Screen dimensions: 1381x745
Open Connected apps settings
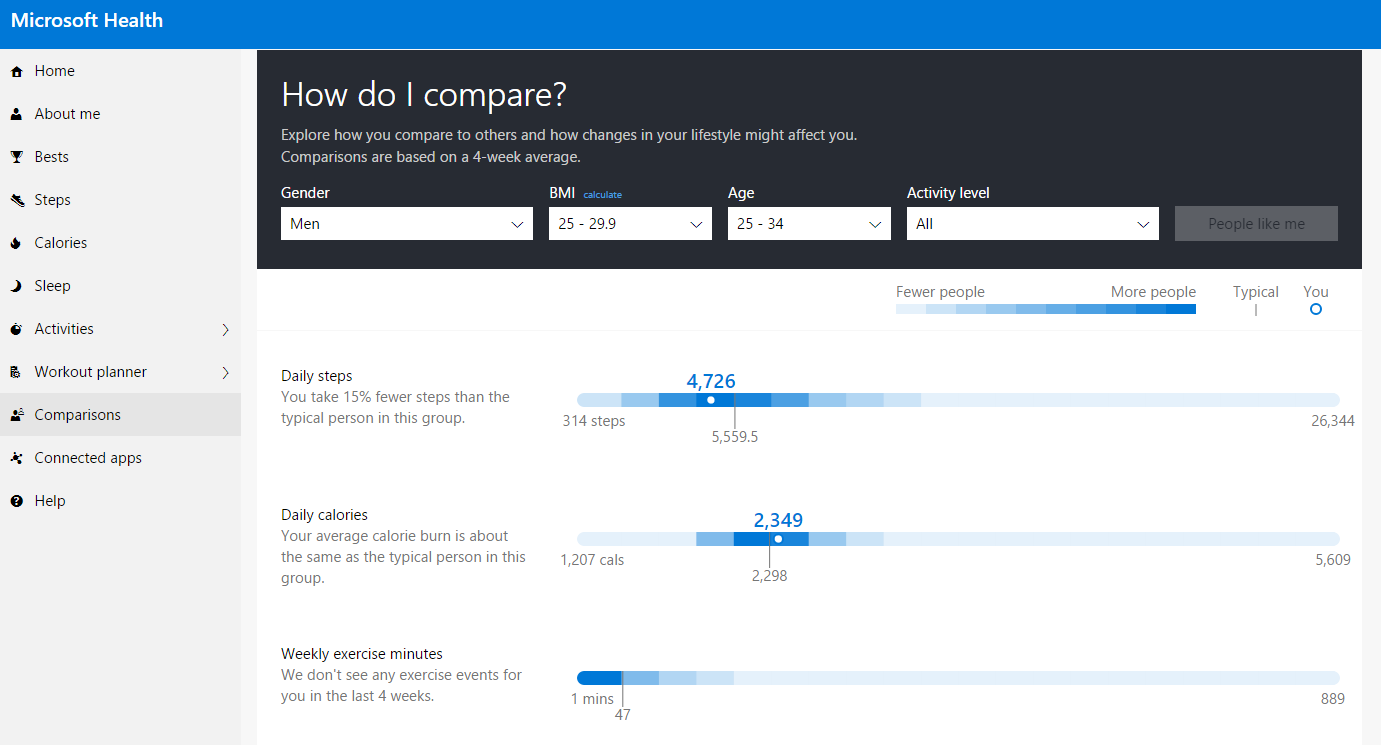coord(90,457)
